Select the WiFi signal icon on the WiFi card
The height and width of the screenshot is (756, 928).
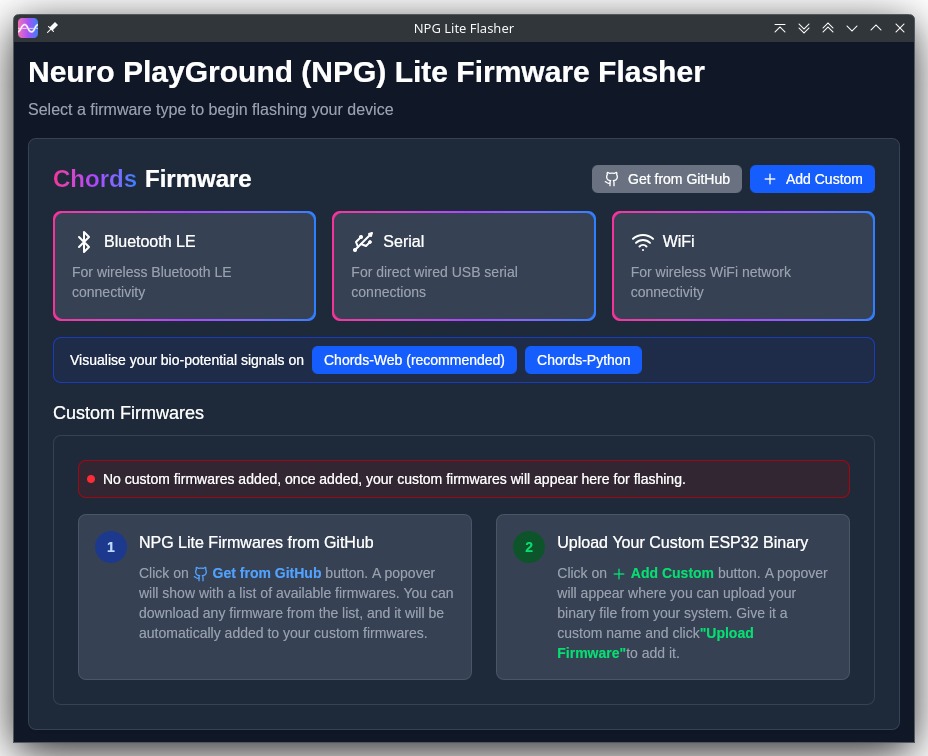(641, 241)
